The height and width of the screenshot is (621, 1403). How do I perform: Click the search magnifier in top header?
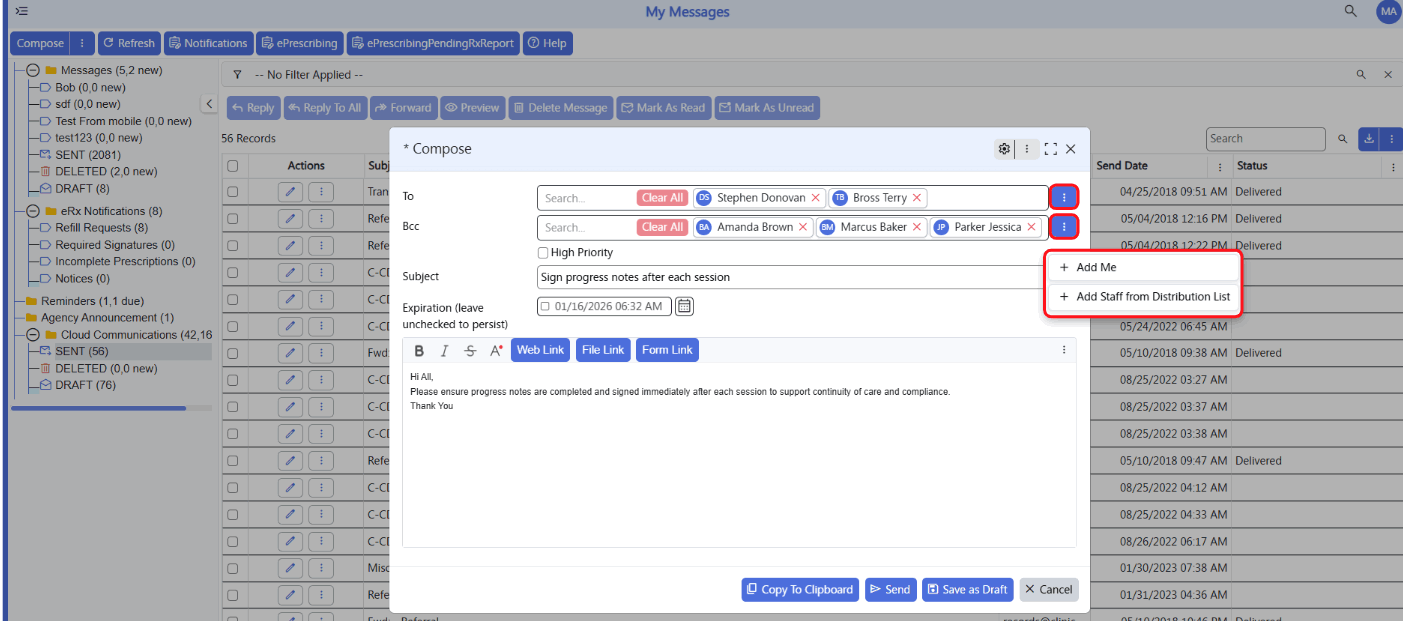(1351, 11)
